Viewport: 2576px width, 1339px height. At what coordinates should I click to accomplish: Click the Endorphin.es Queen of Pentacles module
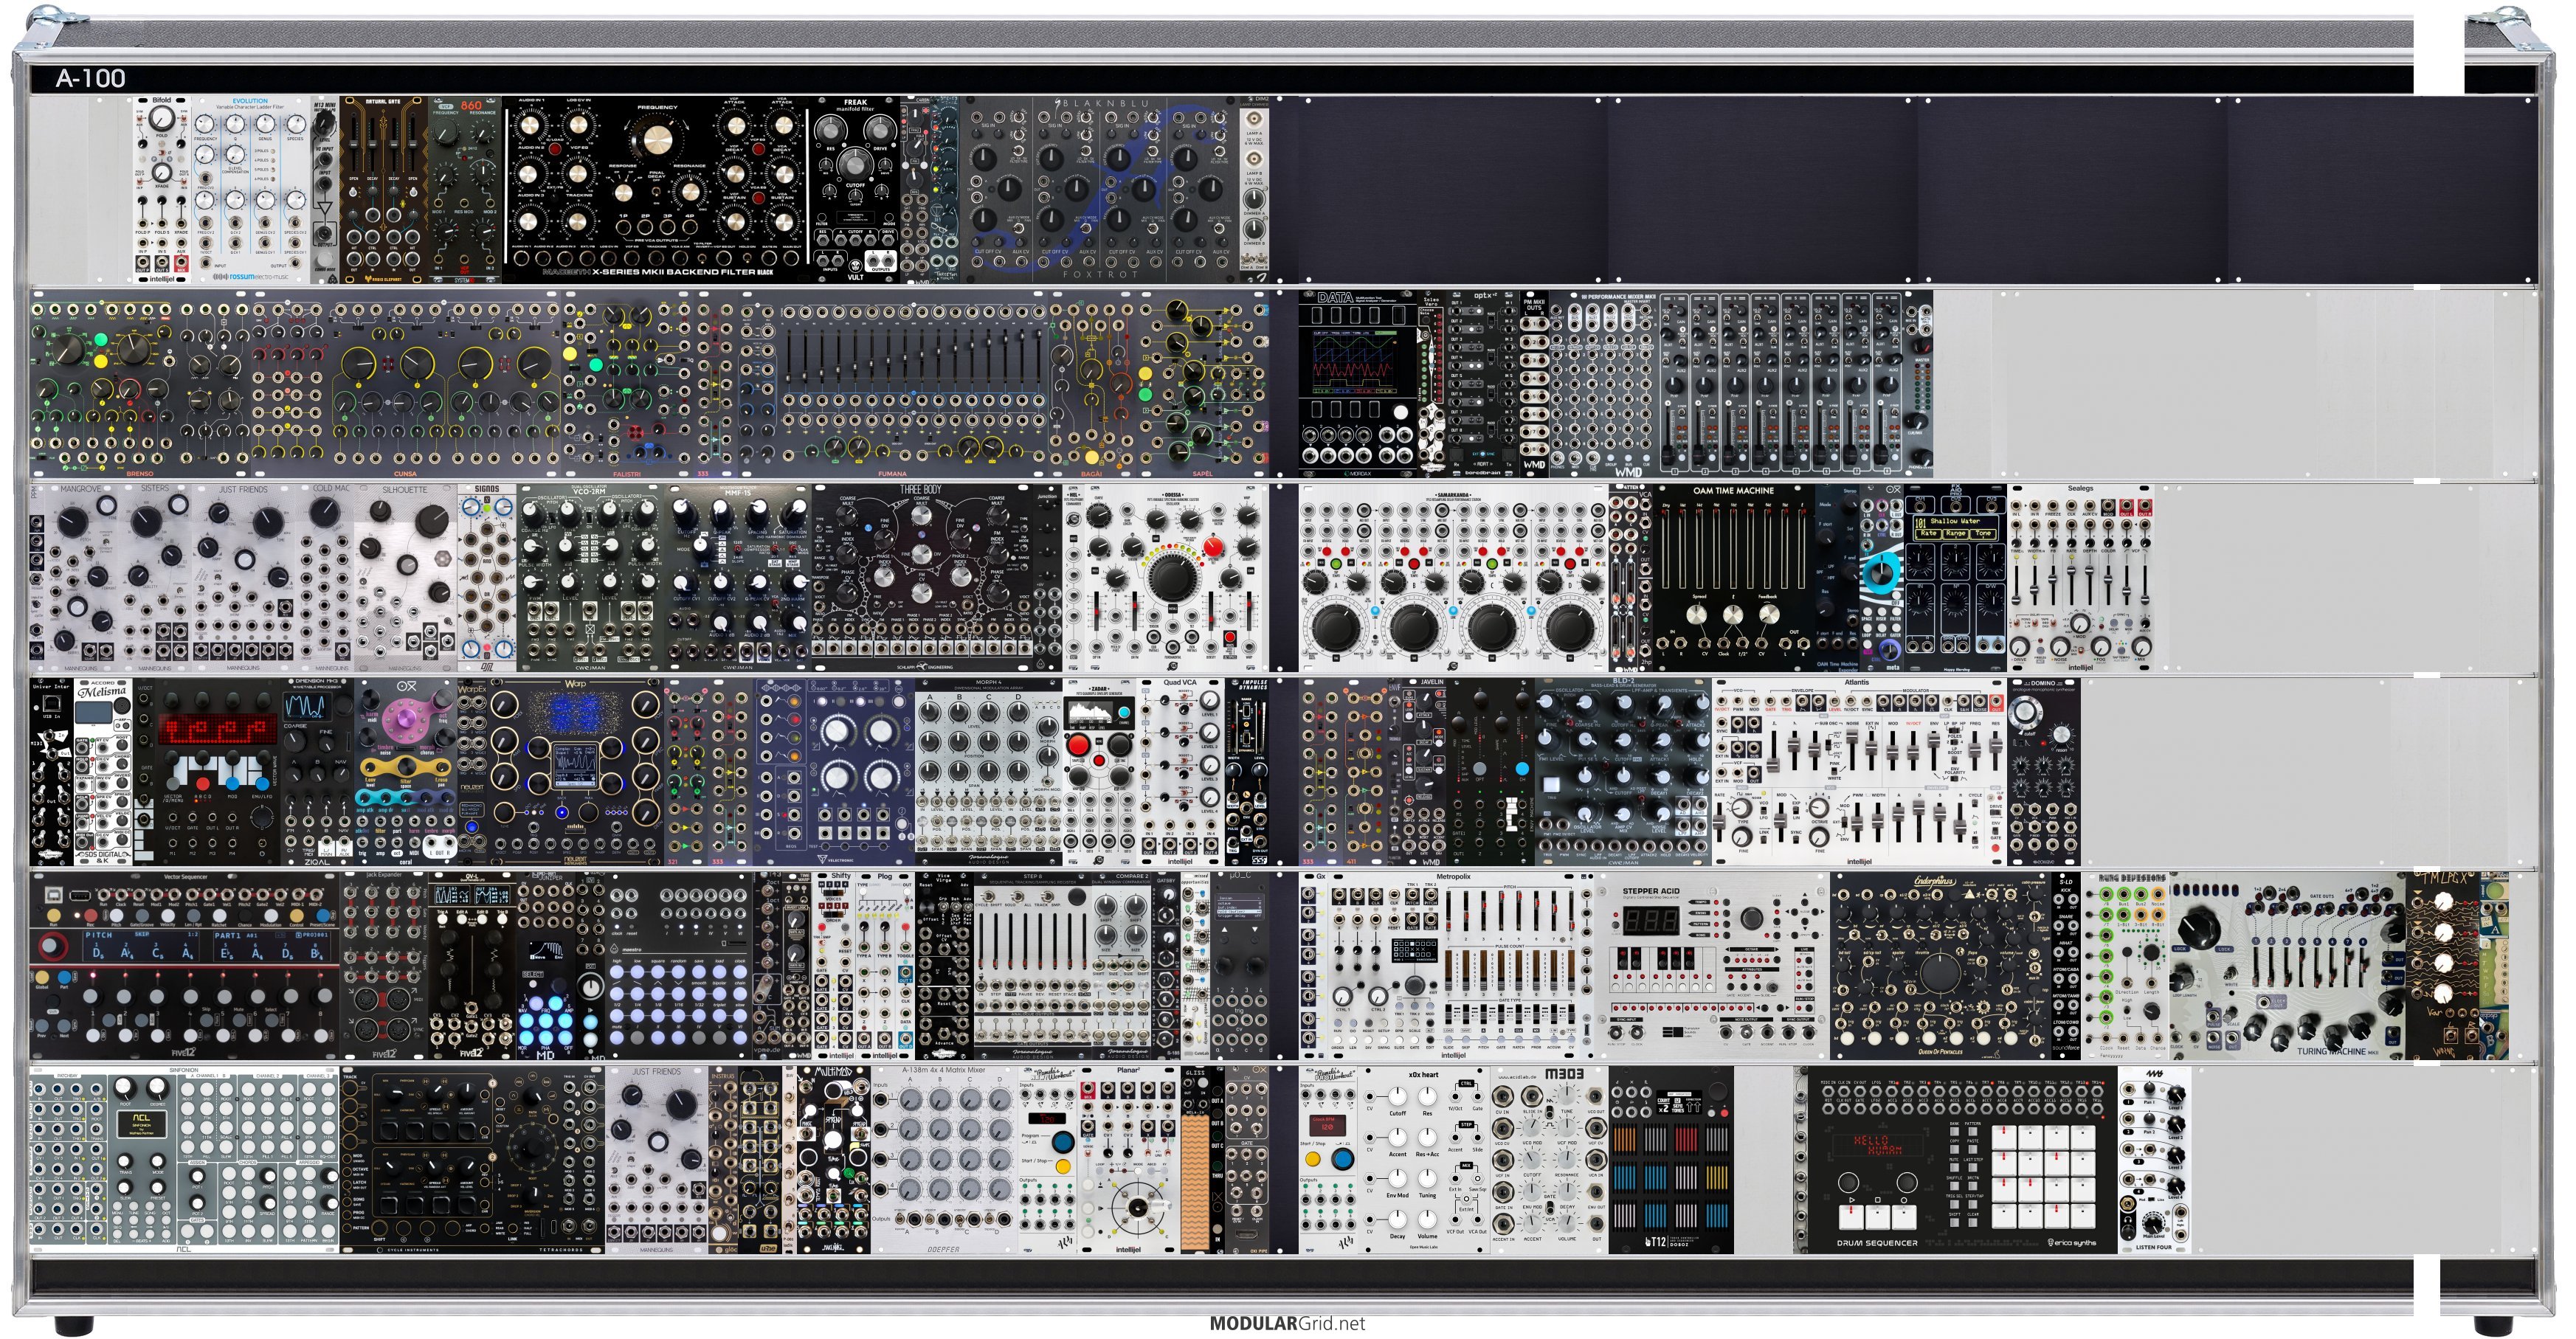1939,966
